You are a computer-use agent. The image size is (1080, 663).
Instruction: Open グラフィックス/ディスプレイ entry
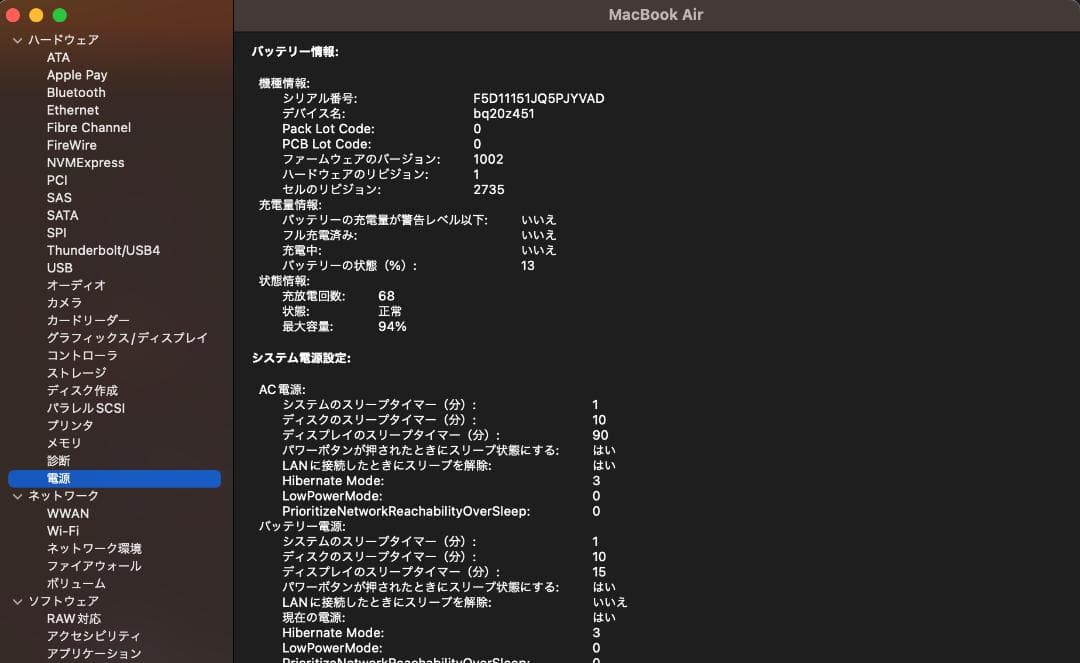[x=127, y=338]
